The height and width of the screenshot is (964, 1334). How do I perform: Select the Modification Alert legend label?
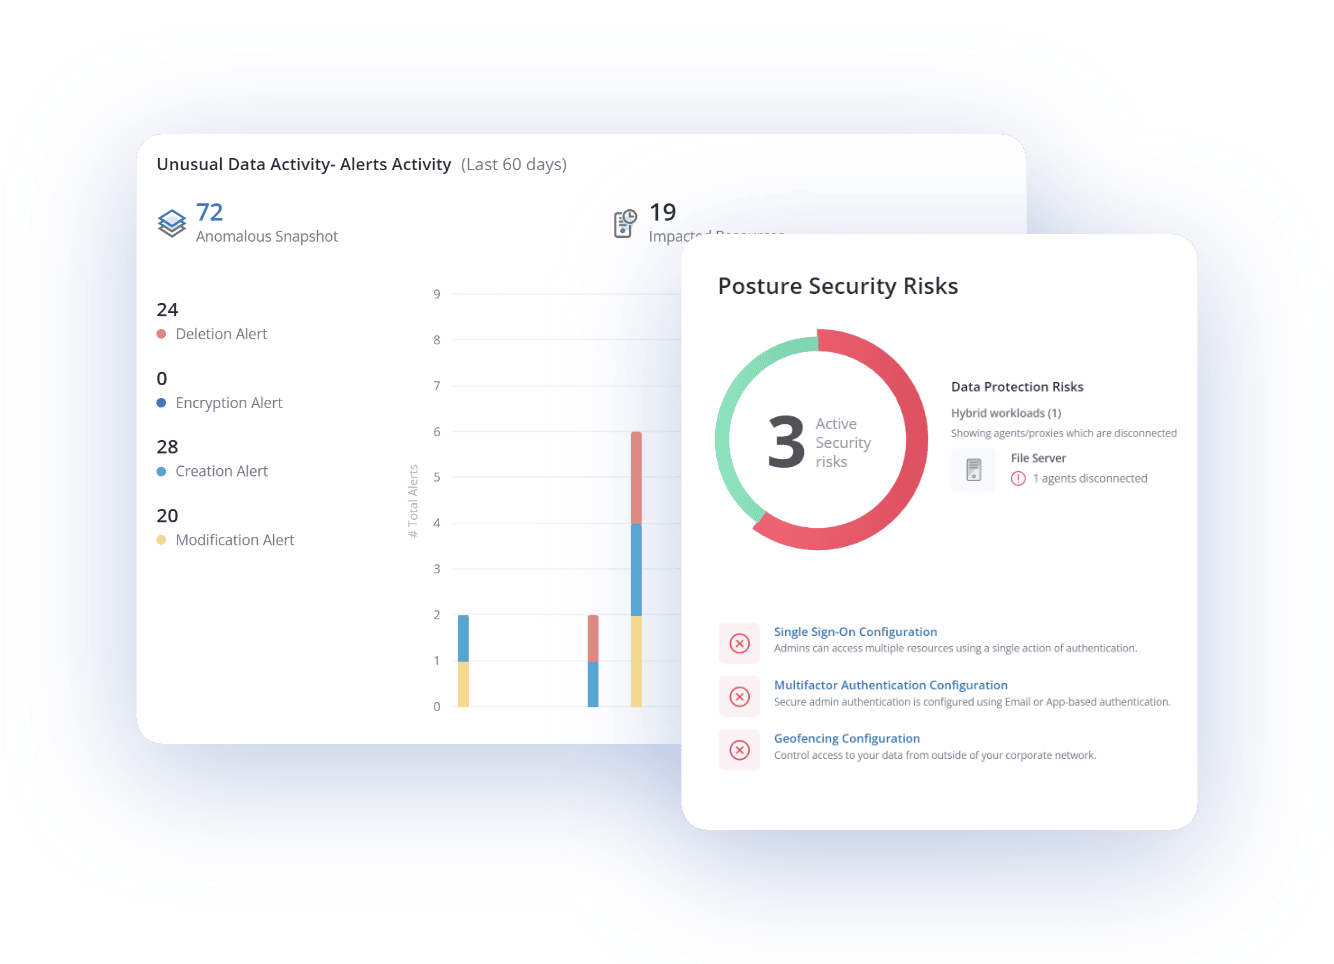tap(235, 540)
